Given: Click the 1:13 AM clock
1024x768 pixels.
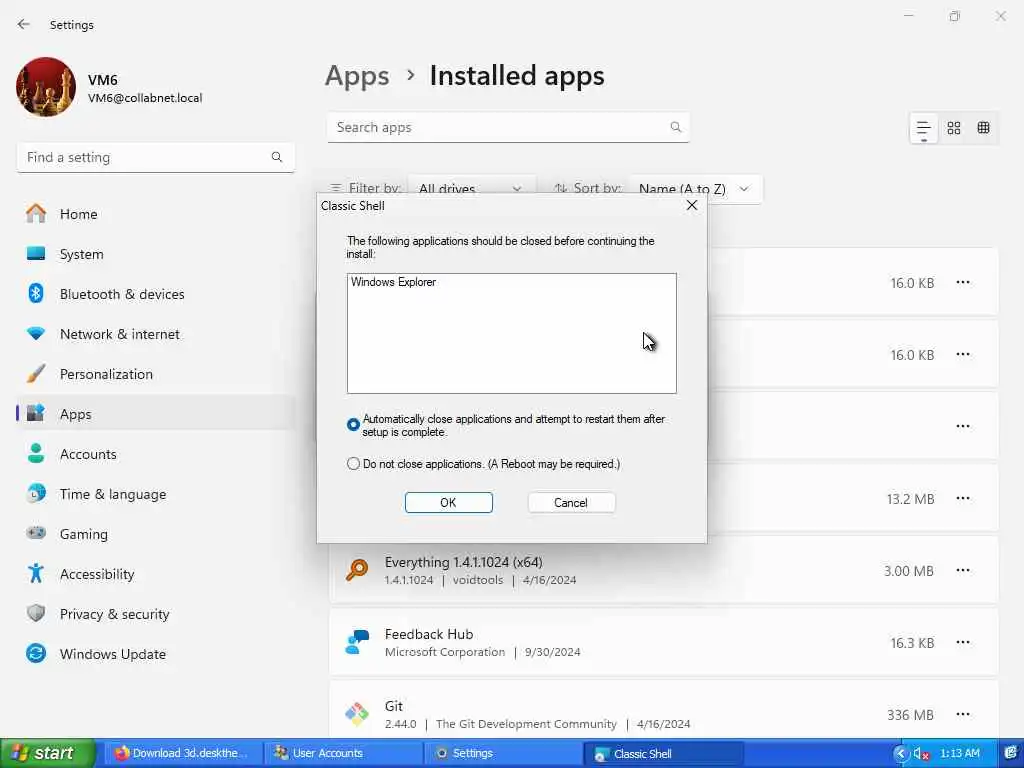Looking at the screenshot, I should 959,753.
